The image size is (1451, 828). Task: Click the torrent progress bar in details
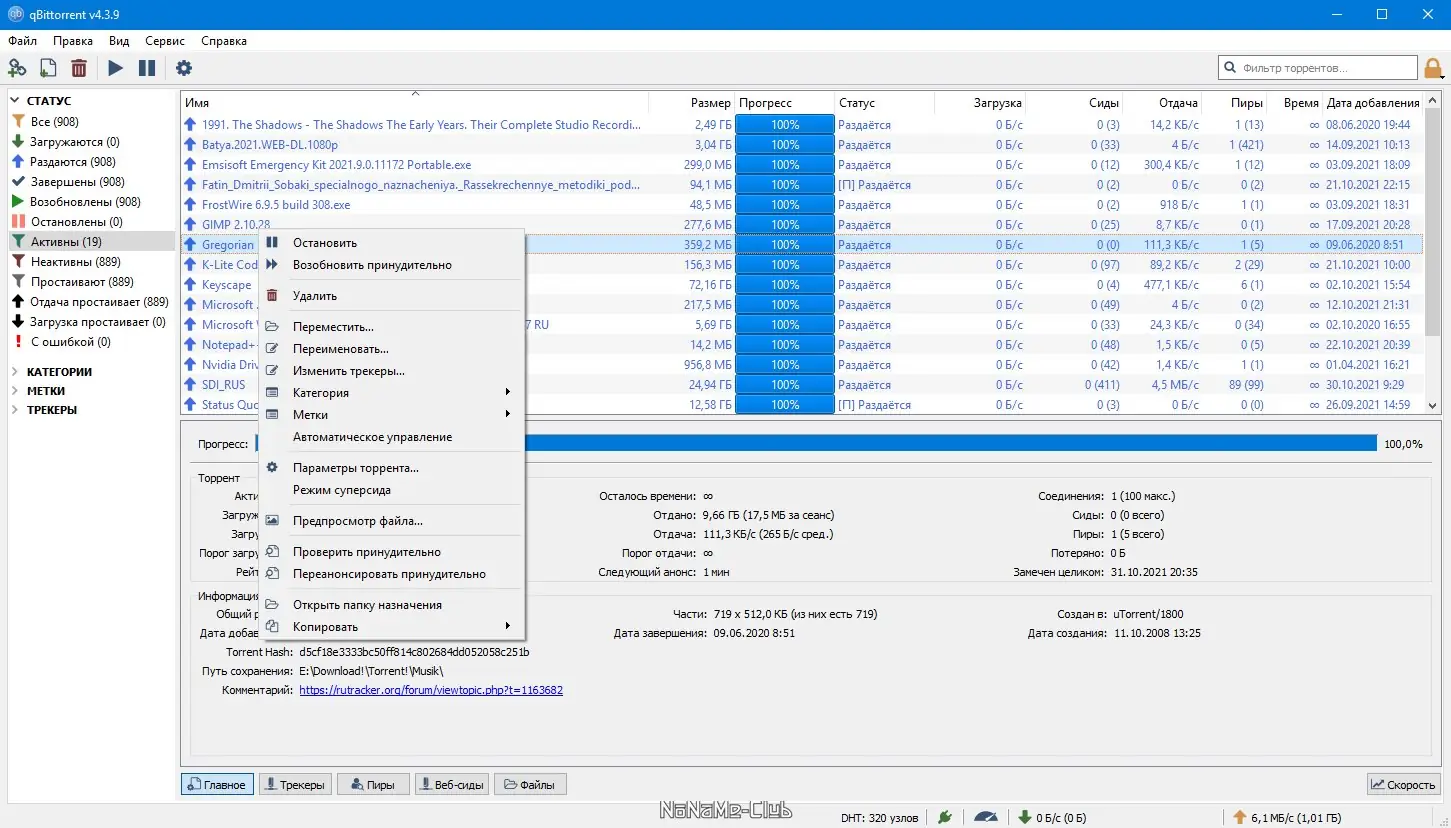[x=948, y=444]
